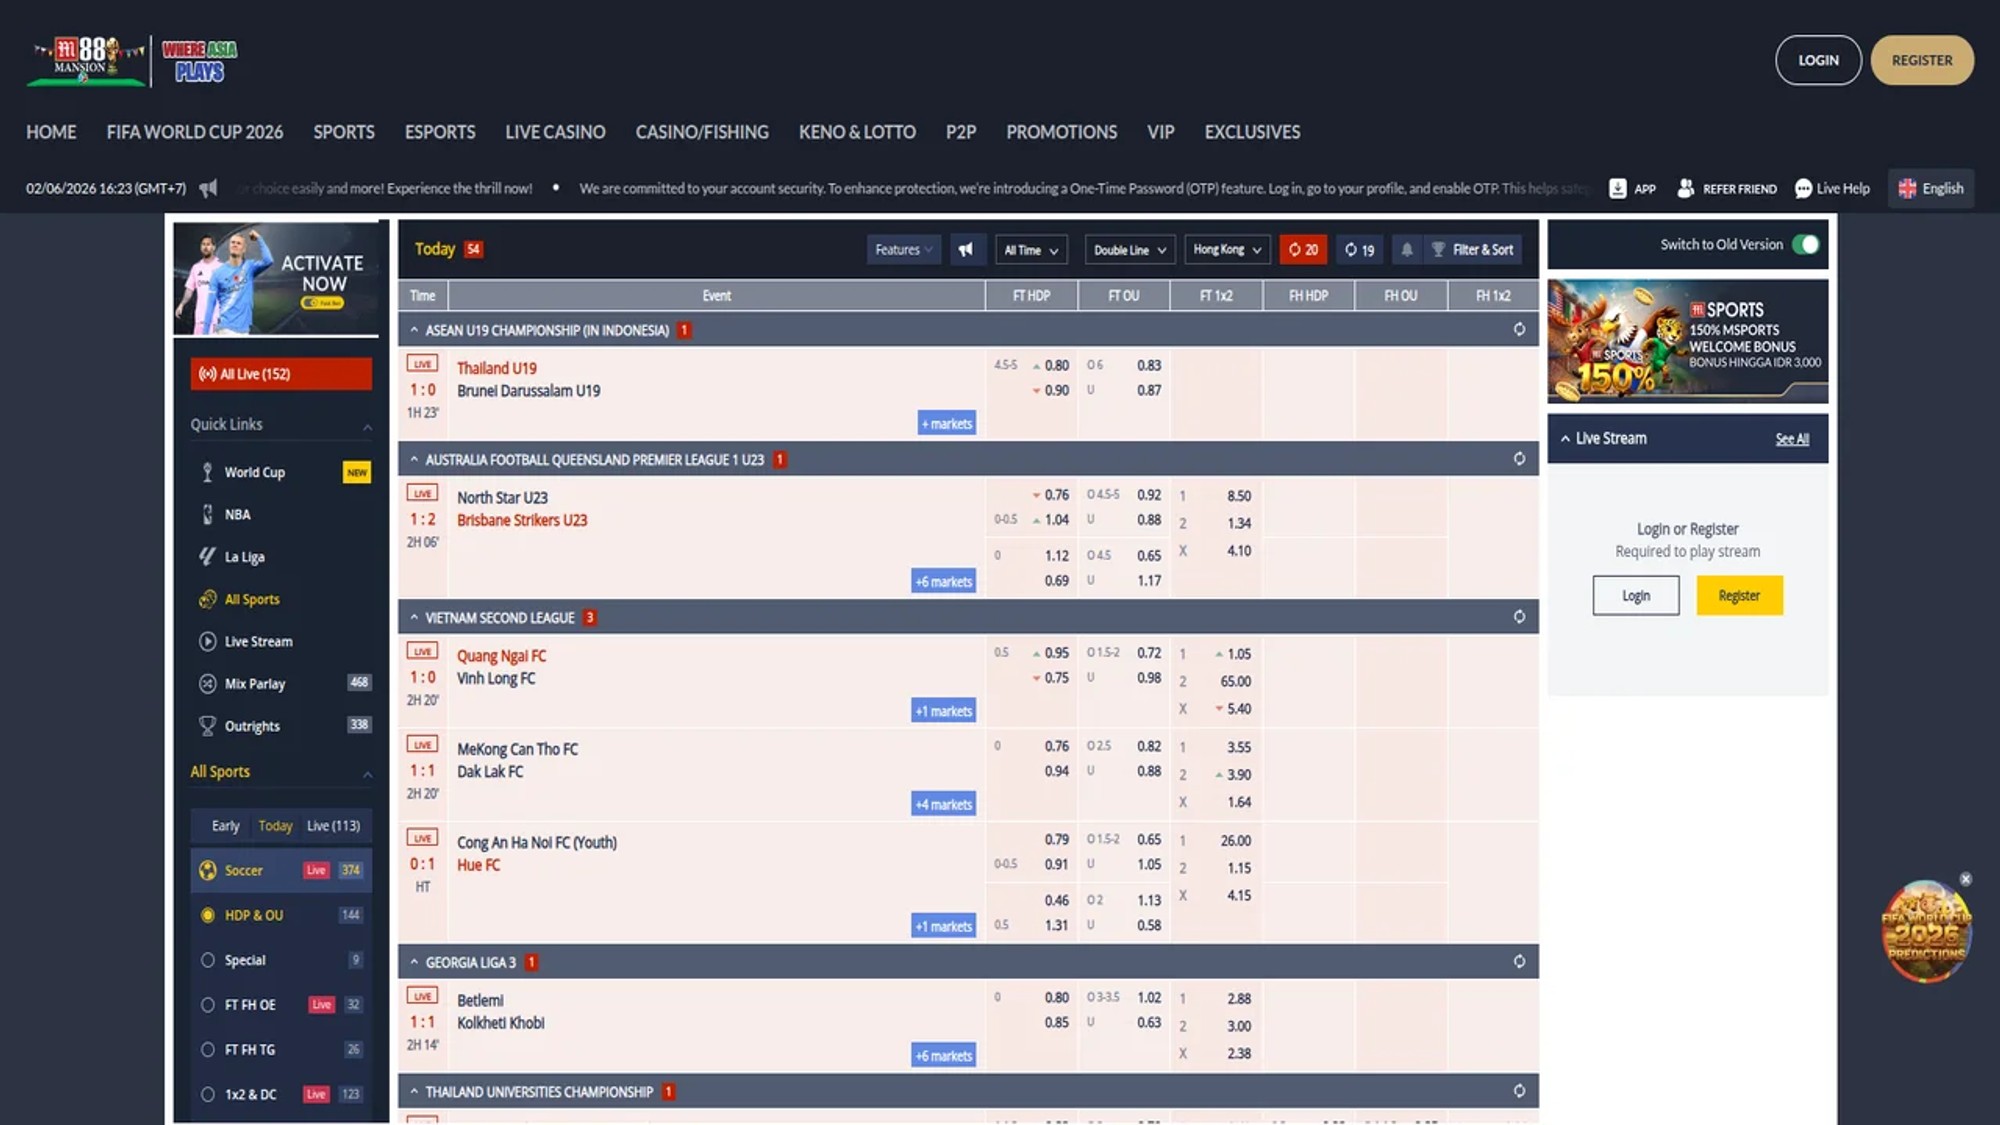Open the Features dropdown

point(903,250)
